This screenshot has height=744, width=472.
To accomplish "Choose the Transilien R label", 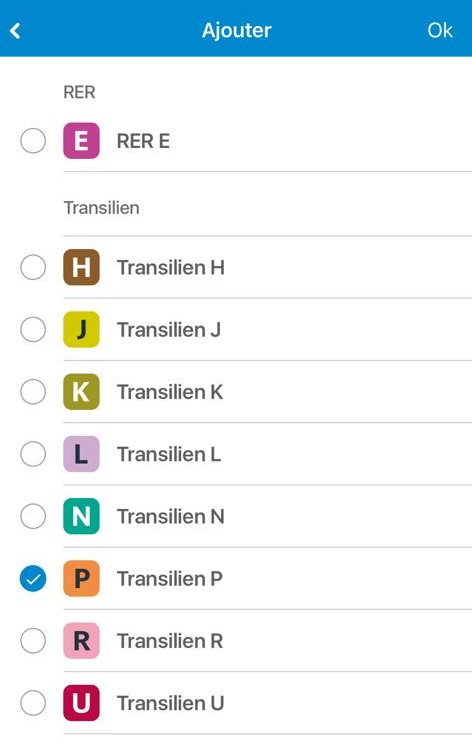I will coord(170,641).
